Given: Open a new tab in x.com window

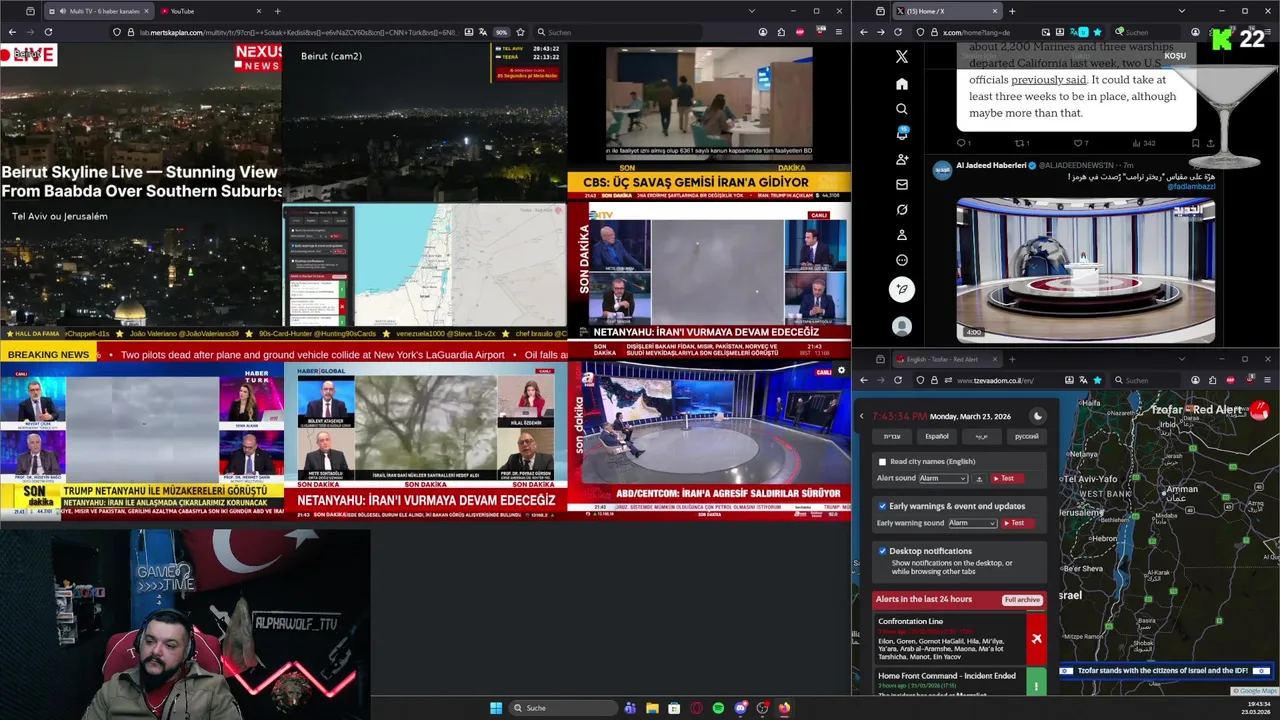Looking at the screenshot, I should 1012,11.
